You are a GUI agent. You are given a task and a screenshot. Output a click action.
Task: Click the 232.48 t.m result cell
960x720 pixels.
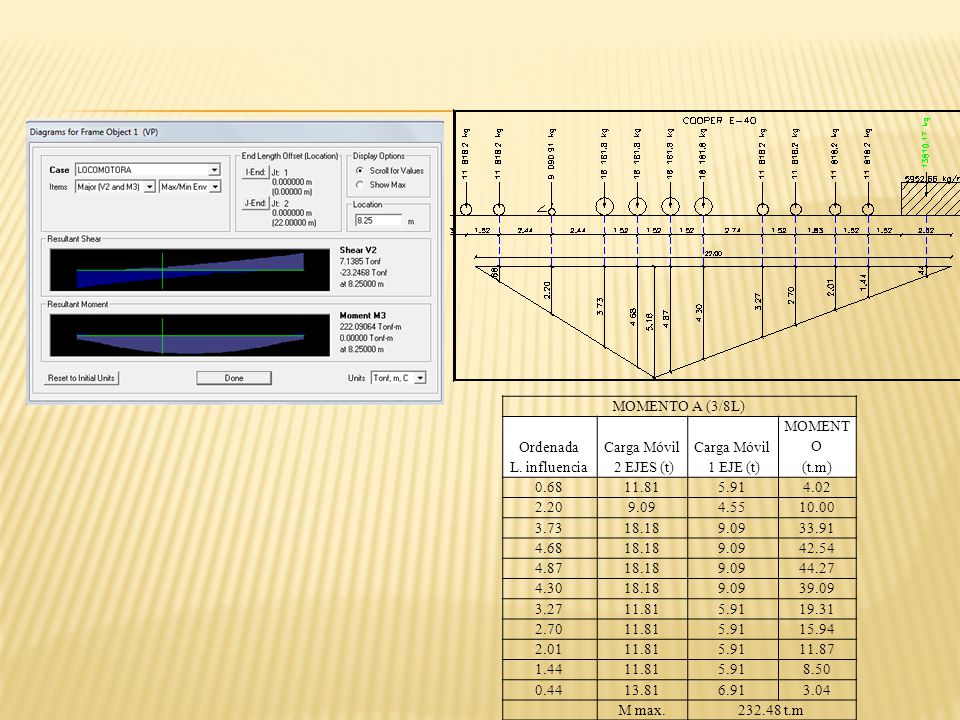point(771,710)
